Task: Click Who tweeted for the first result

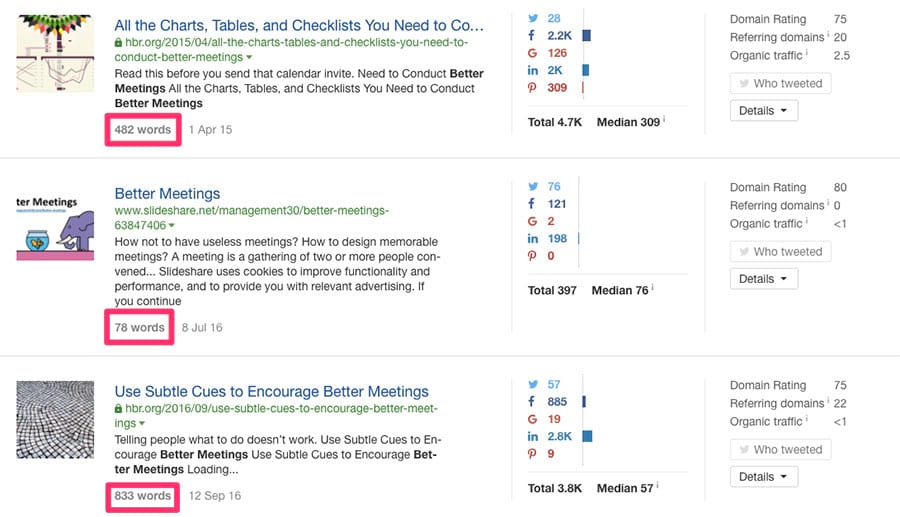Action: [781, 84]
